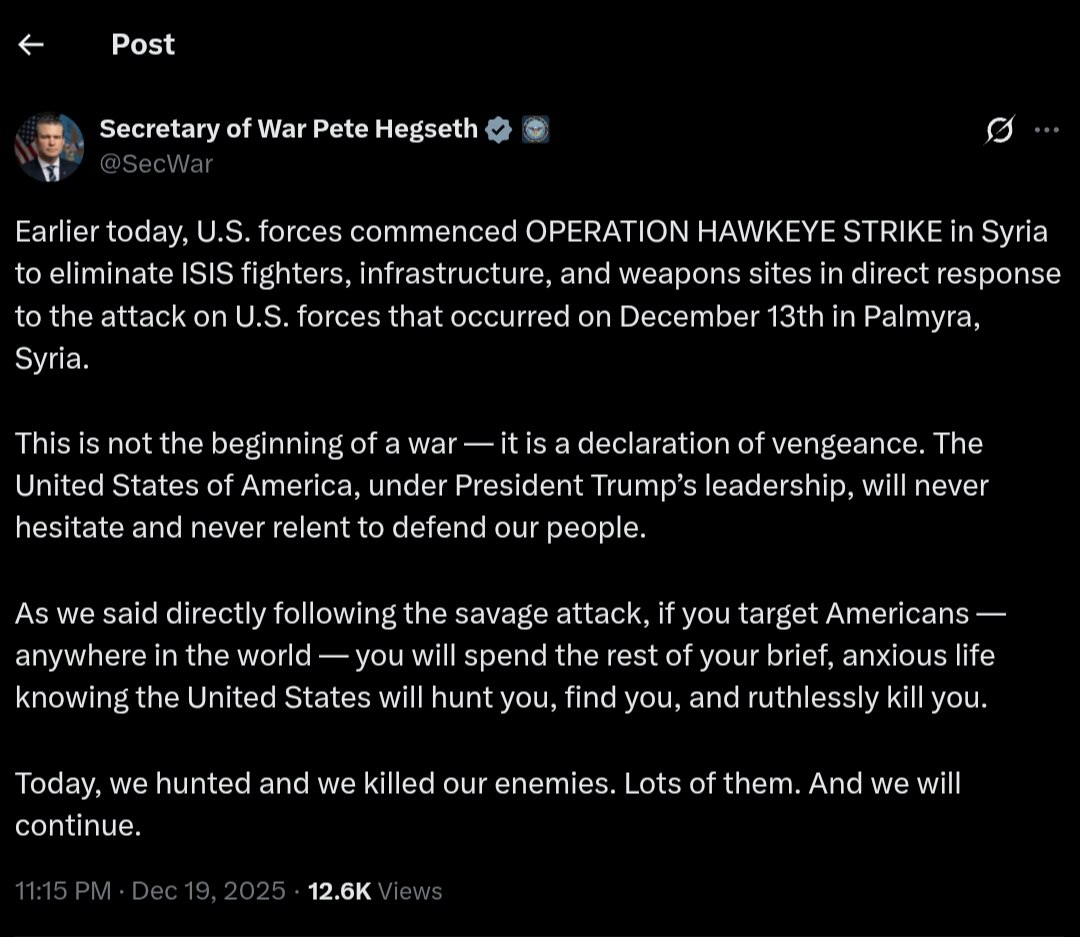Open the Secretary of War Pete Hegseth name link
The image size is (1080, 937).
click(288, 129)
